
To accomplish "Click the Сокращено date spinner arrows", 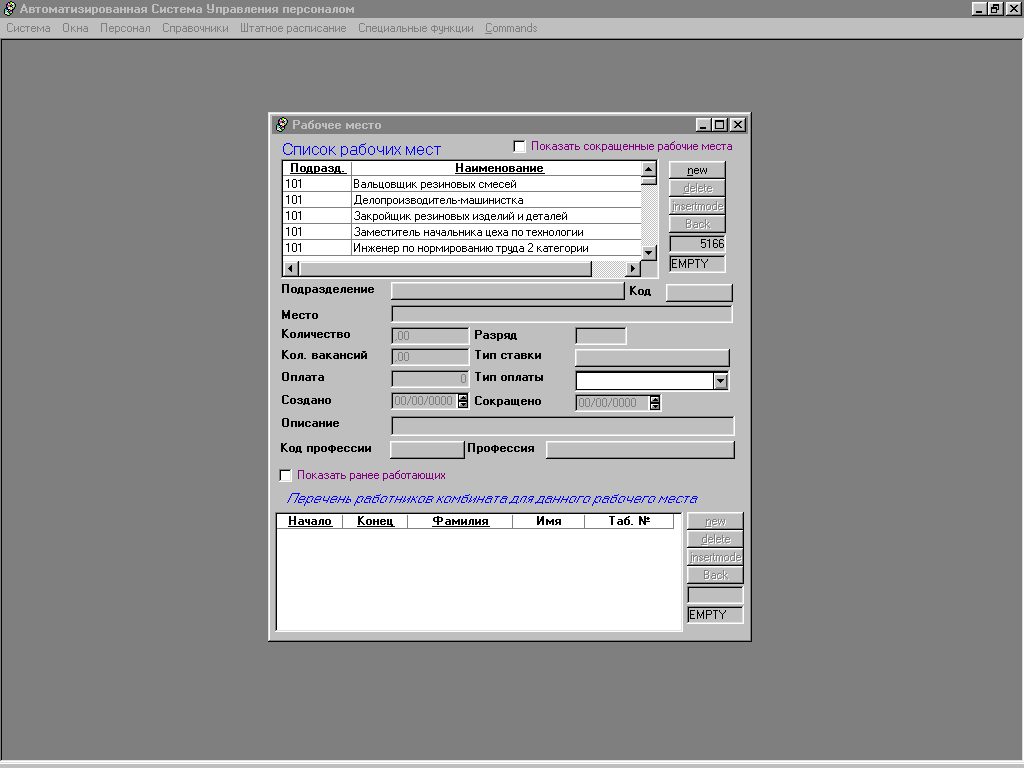I will (655, 403).
